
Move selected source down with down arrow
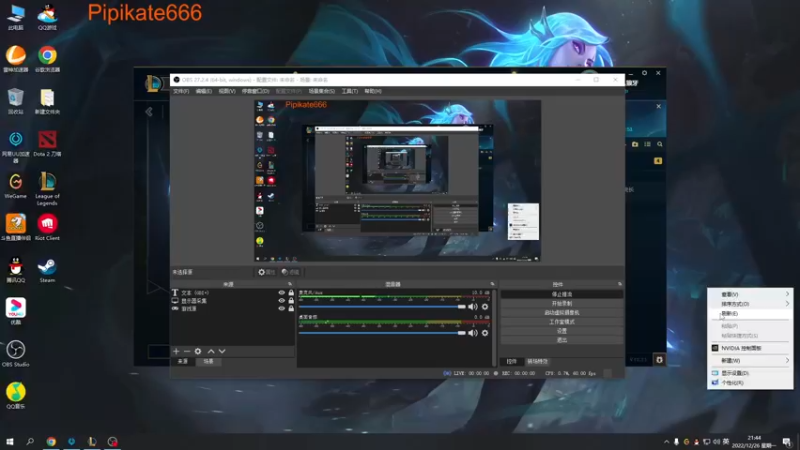pos(222,351)
